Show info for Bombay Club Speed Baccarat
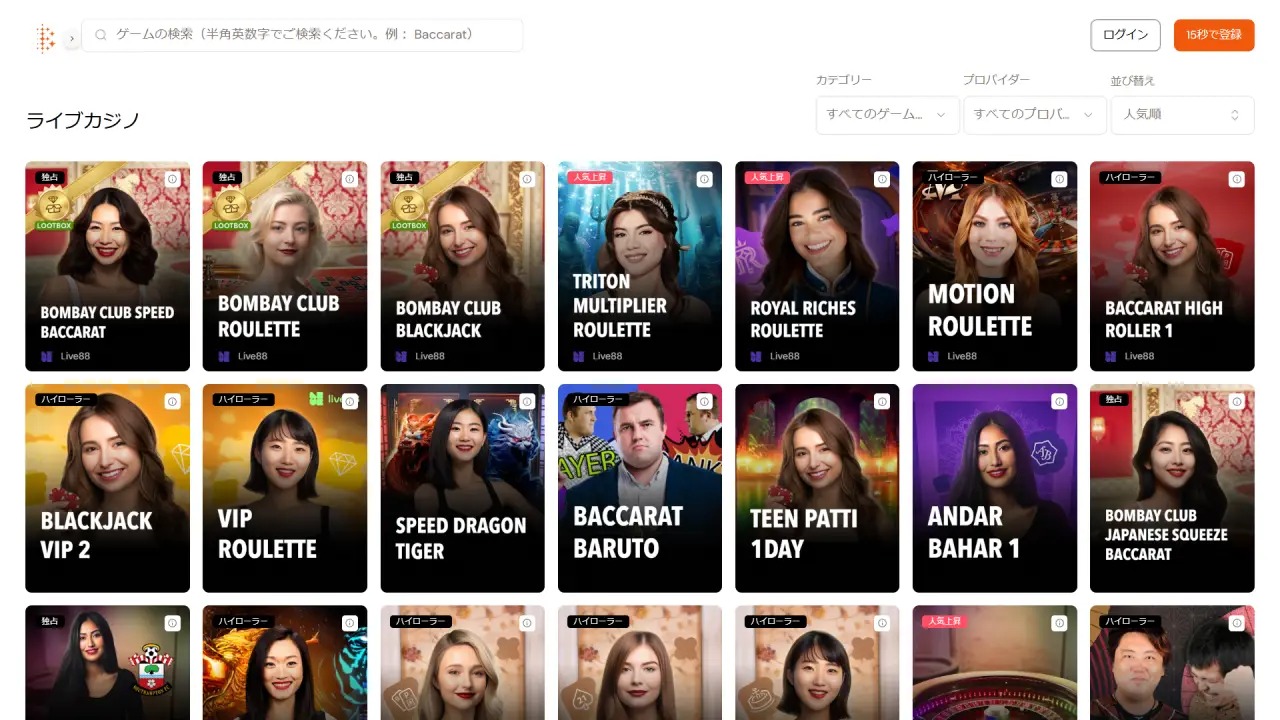Viewport: 1280px width, 720px height. click(x=172, y=179)
